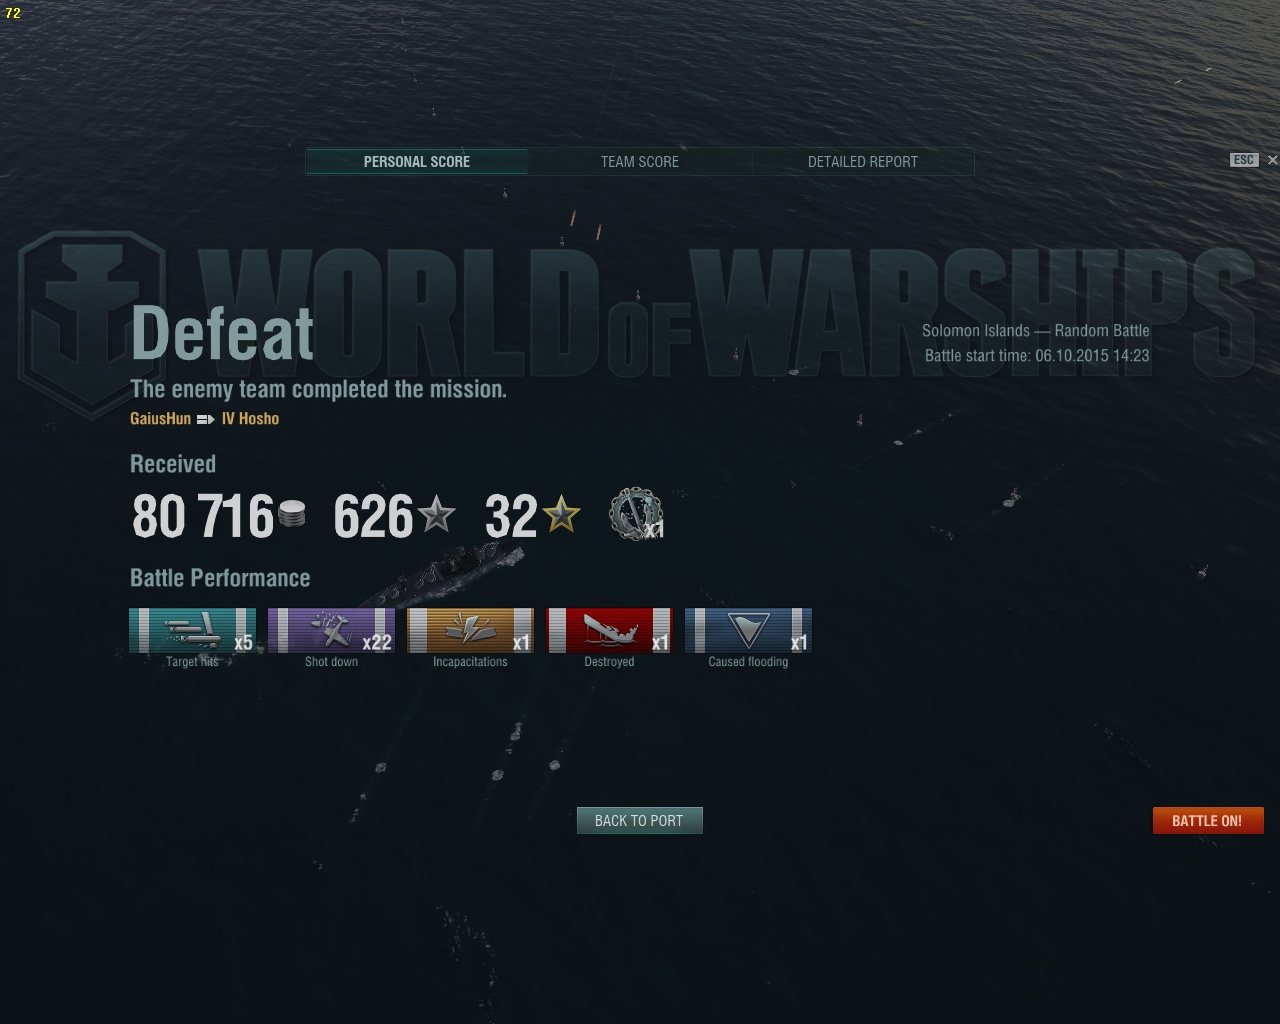1280x1024 pixels.
Task: Click the achievement medal badge icon
Action: point(636,514)
